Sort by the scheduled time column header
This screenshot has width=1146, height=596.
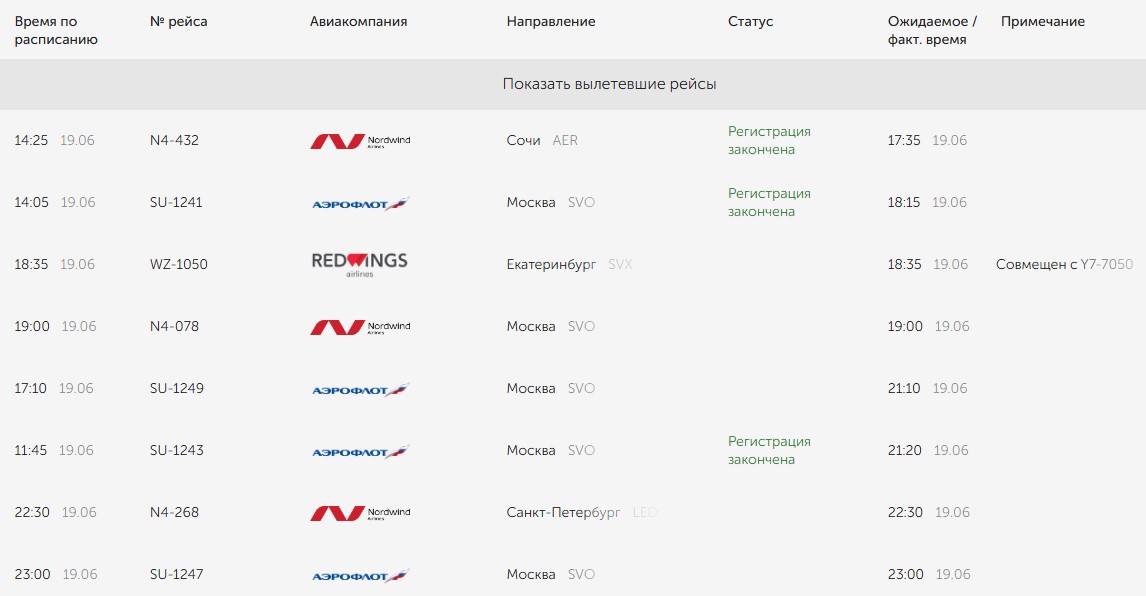coord(56,30)
